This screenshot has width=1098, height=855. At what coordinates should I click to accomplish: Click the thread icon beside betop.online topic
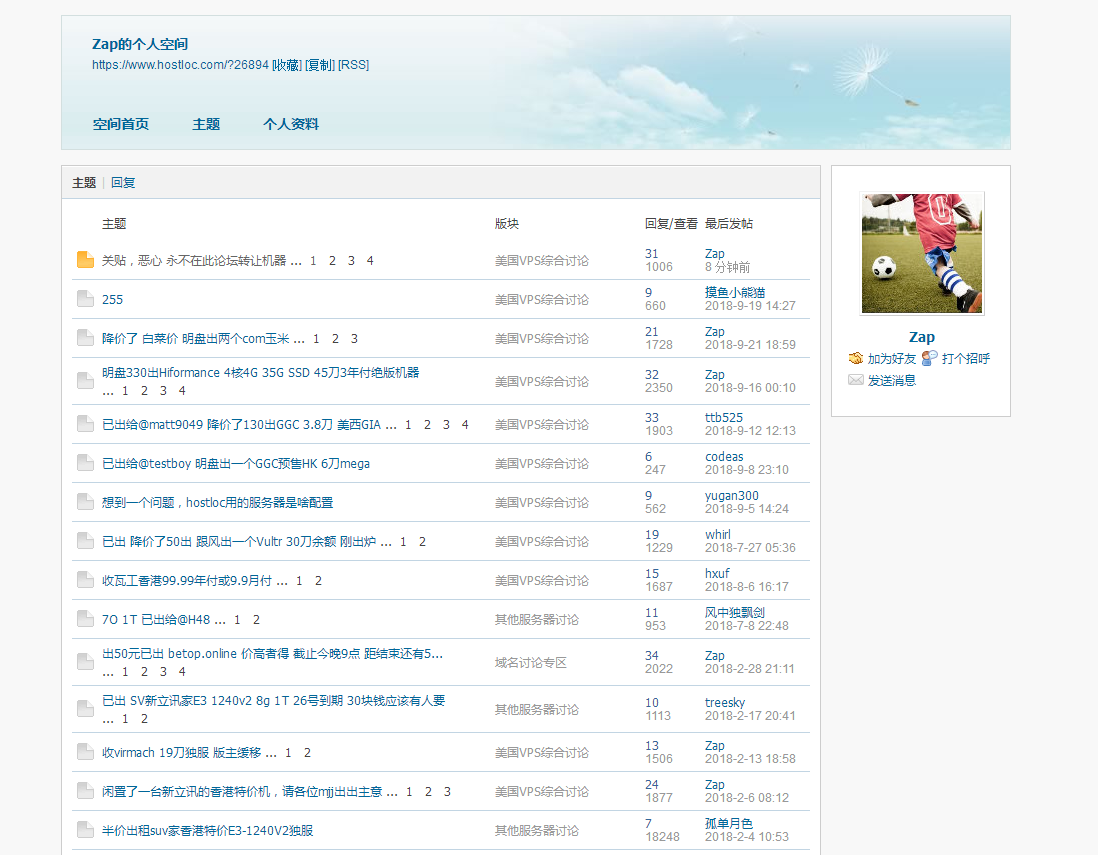[85, 662]
